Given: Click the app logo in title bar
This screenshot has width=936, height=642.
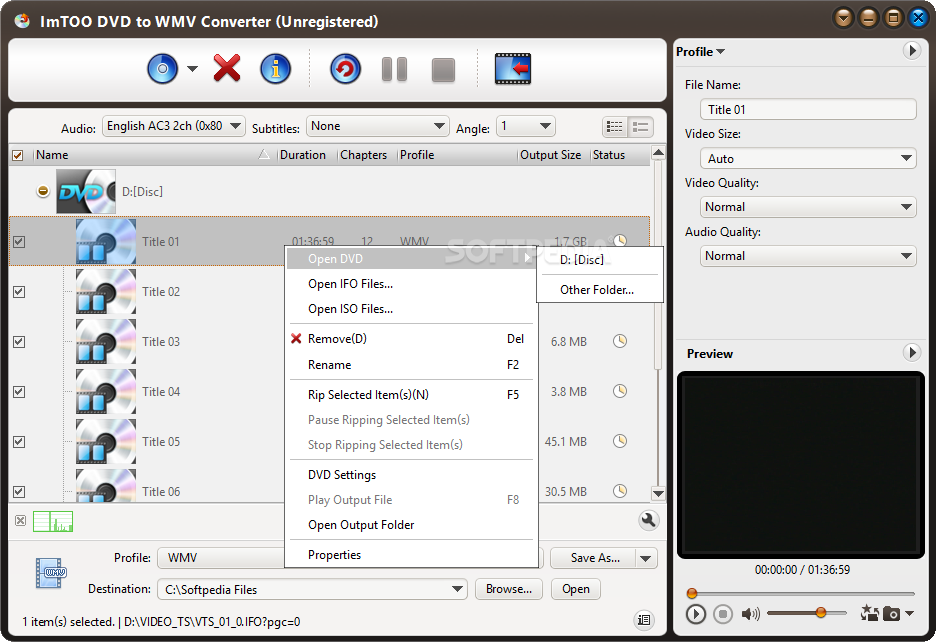Looking at the screenshot, I should (x=22, y=21).
